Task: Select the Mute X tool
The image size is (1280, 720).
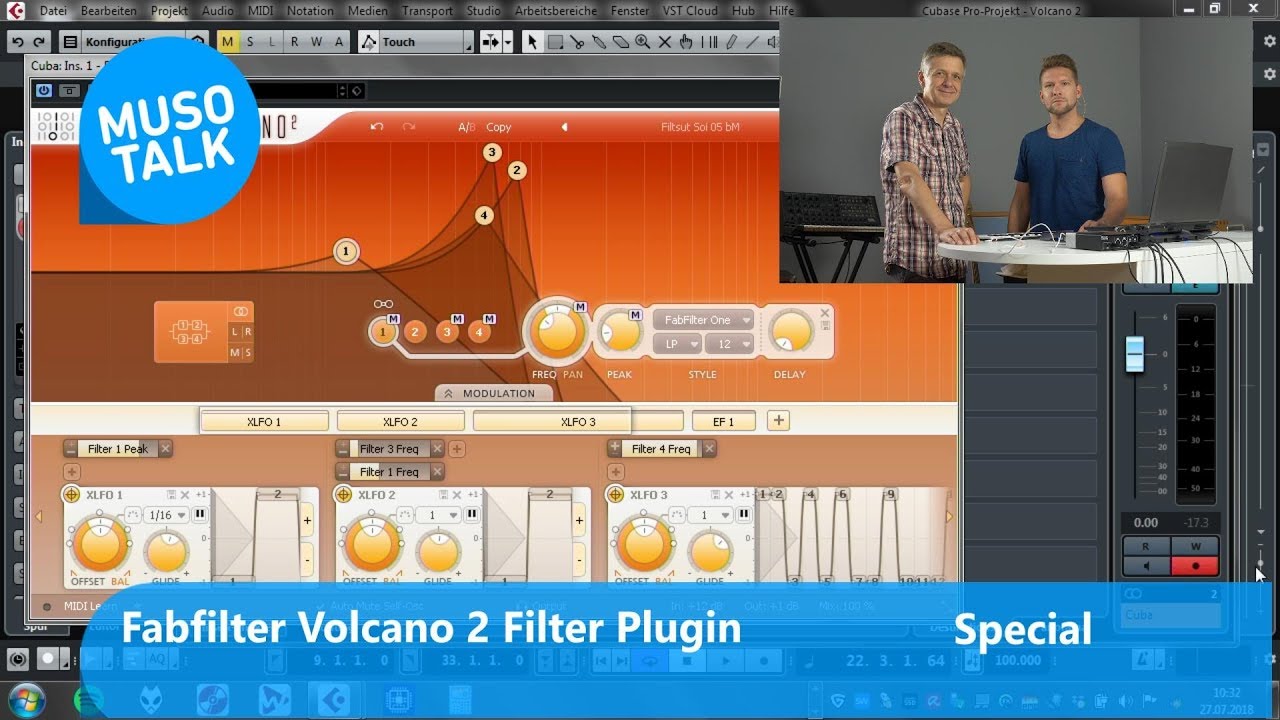Action: coord(665,42)
